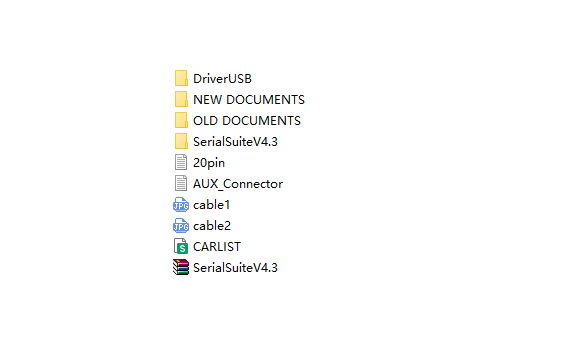
Task: Select the CARLIST file name
Action: click(217, 247)
